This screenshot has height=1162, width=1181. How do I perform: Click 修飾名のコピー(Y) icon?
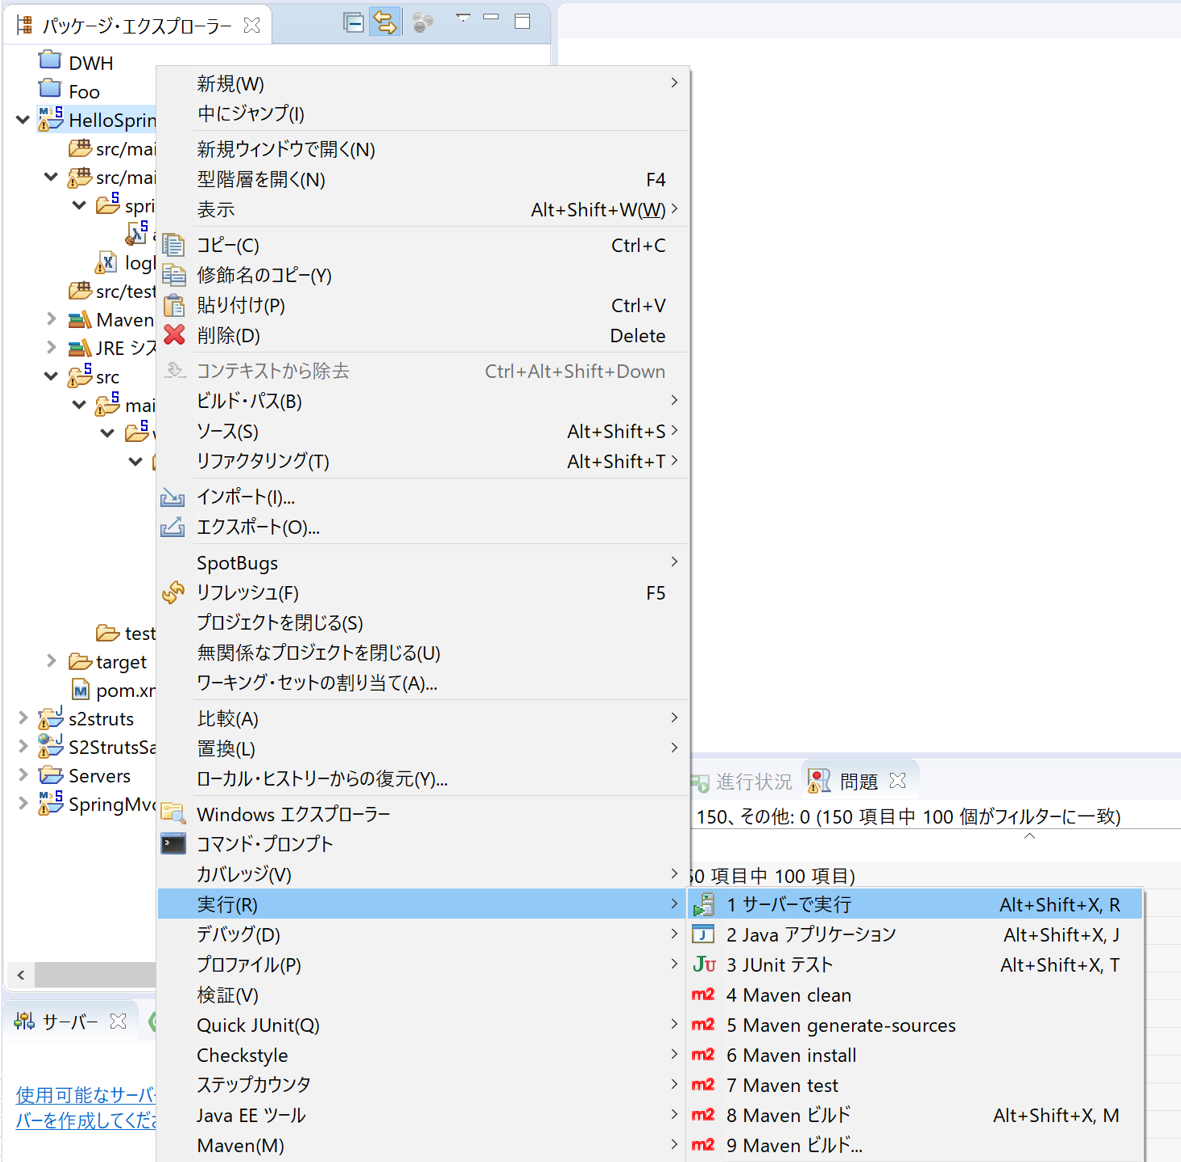coord(173,275)
